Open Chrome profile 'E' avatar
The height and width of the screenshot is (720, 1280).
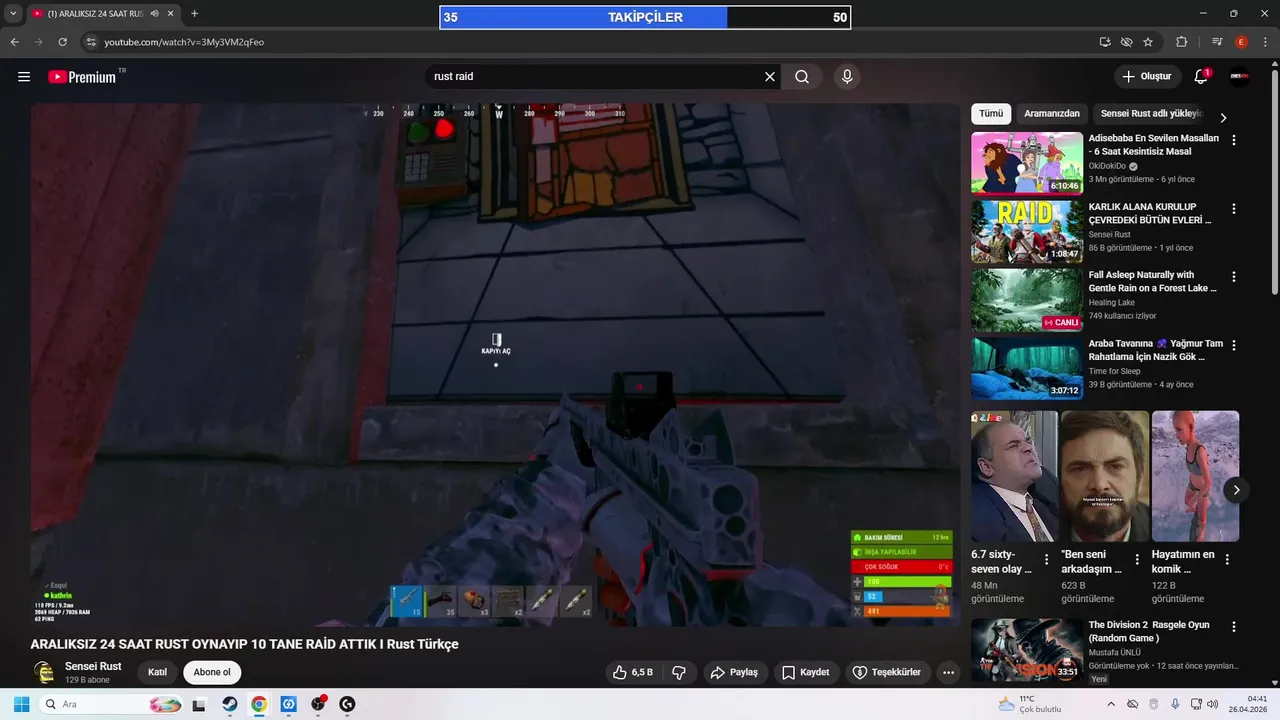(1241, 42)
